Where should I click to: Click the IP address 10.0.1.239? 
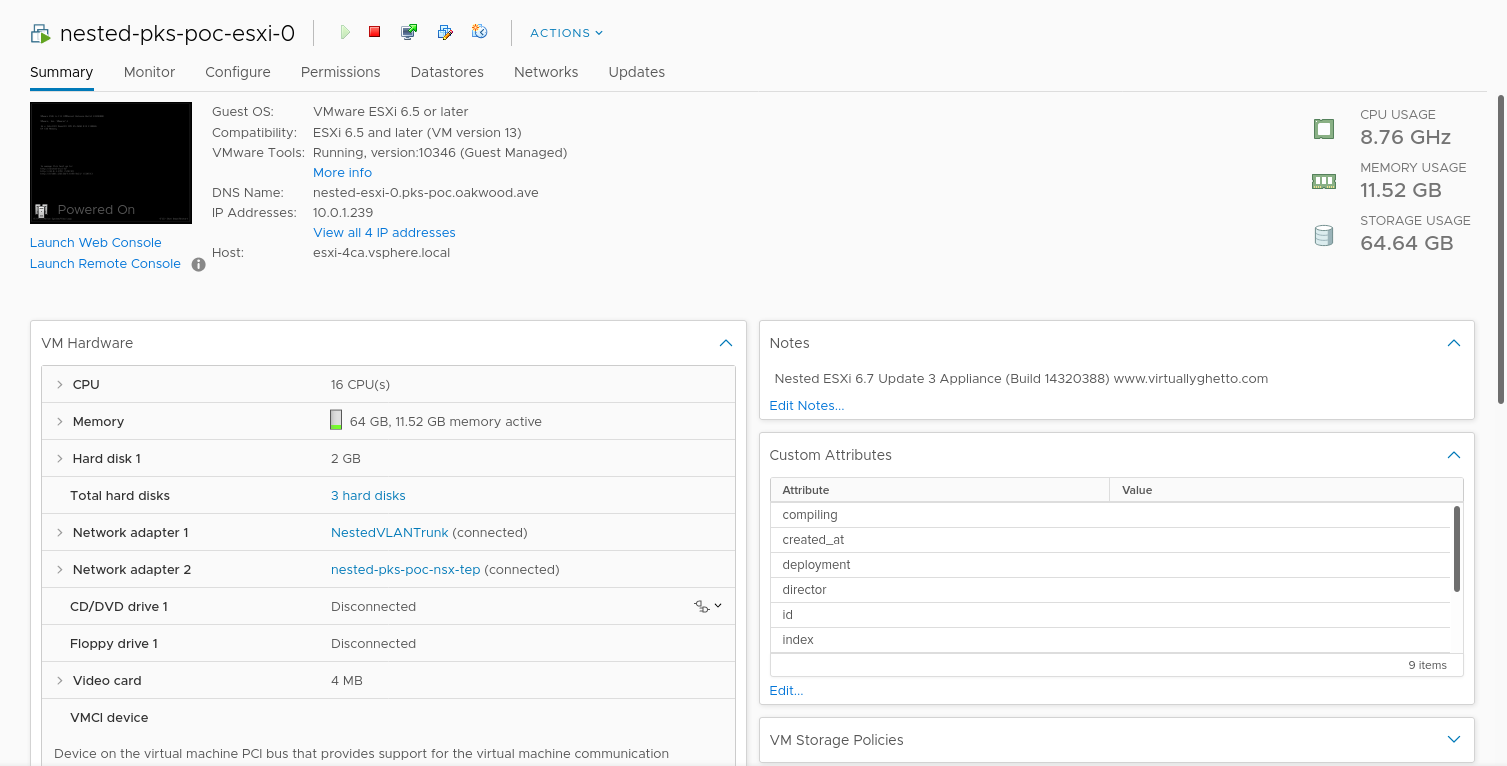[343, 213]
